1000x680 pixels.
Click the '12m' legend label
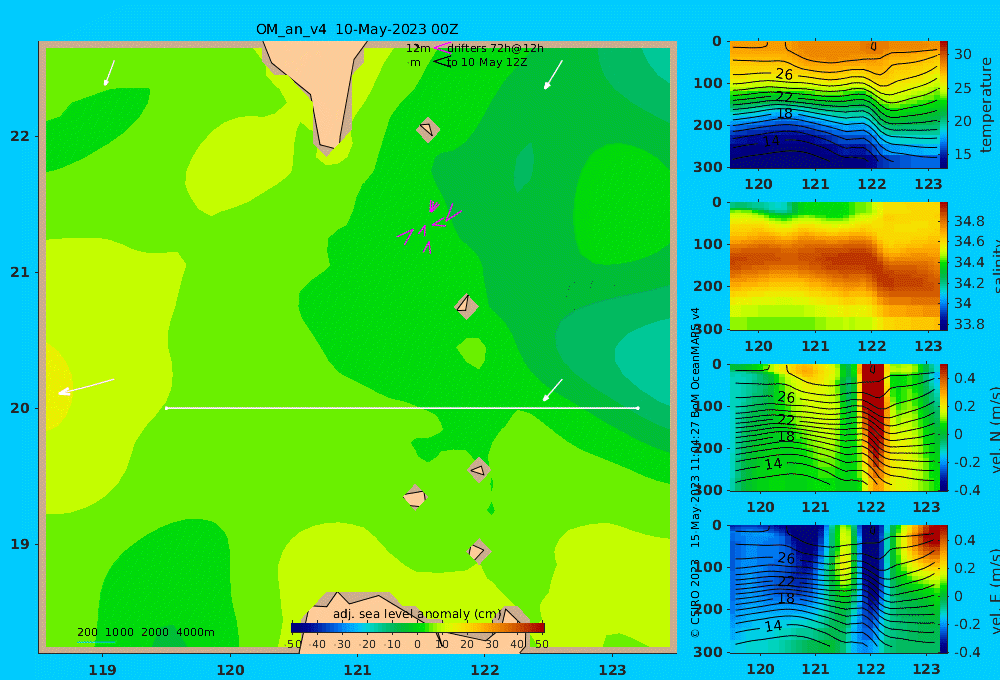click(418, 48)
